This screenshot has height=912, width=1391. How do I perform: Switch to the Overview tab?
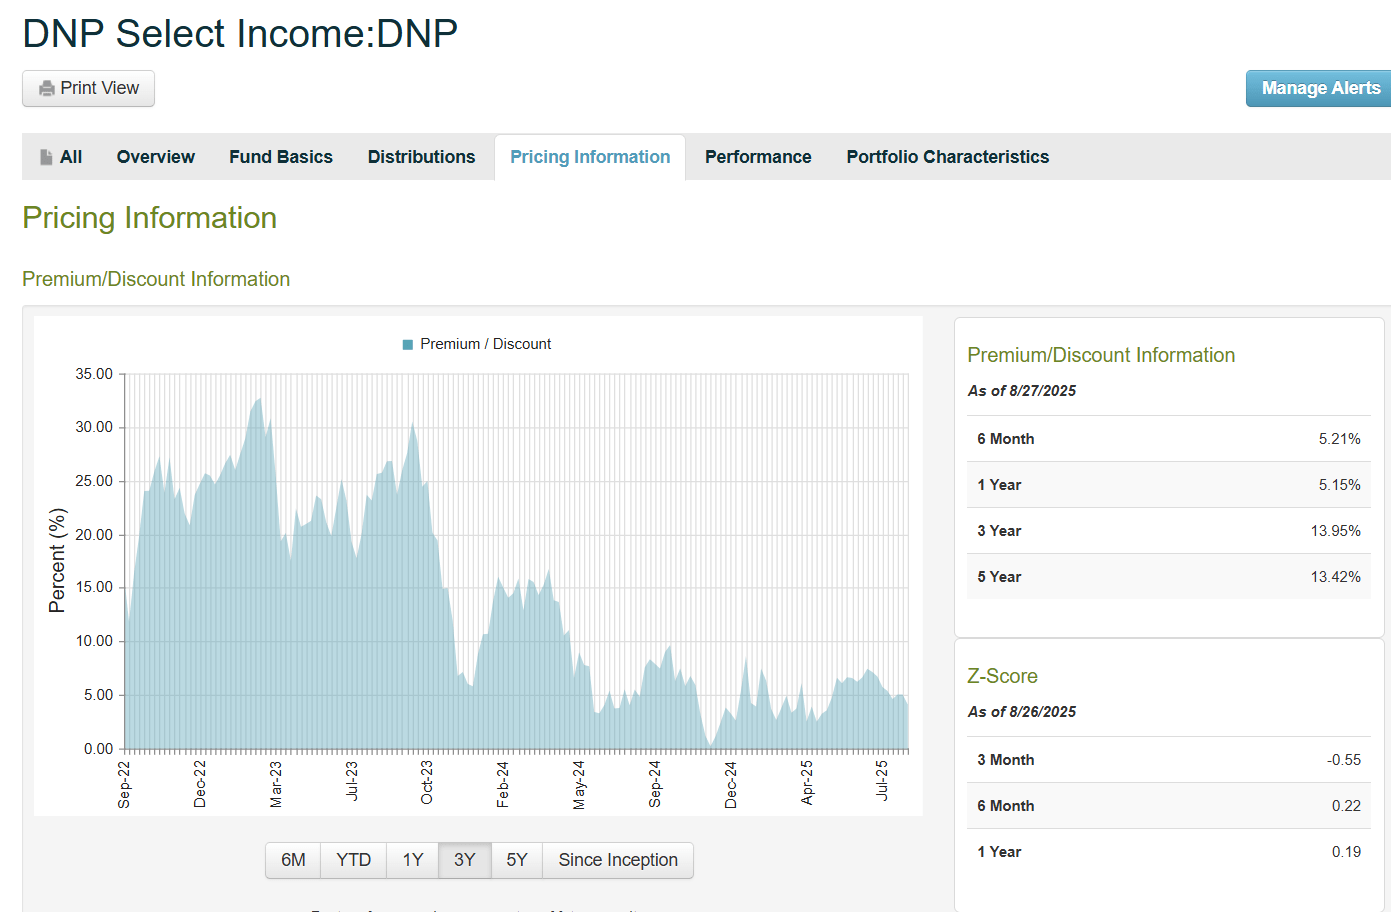(155, 156)
